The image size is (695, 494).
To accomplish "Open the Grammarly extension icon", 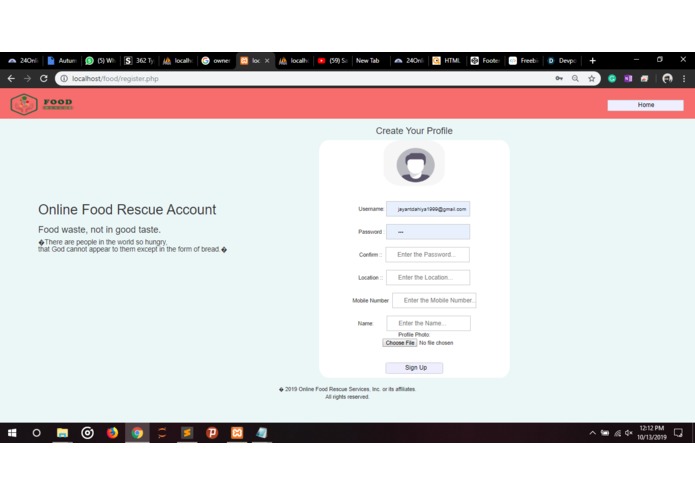I will tap(612, 78).
